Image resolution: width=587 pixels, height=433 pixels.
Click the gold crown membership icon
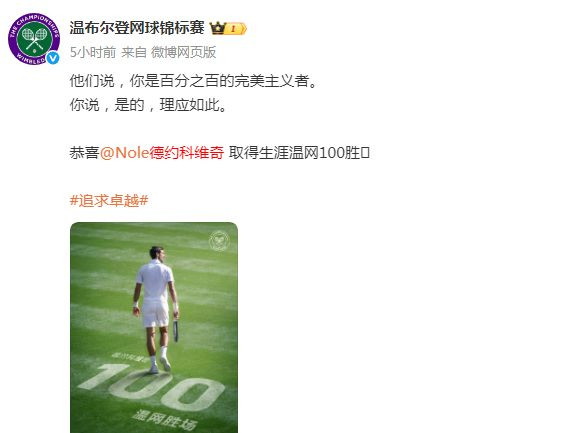(218, 28)
